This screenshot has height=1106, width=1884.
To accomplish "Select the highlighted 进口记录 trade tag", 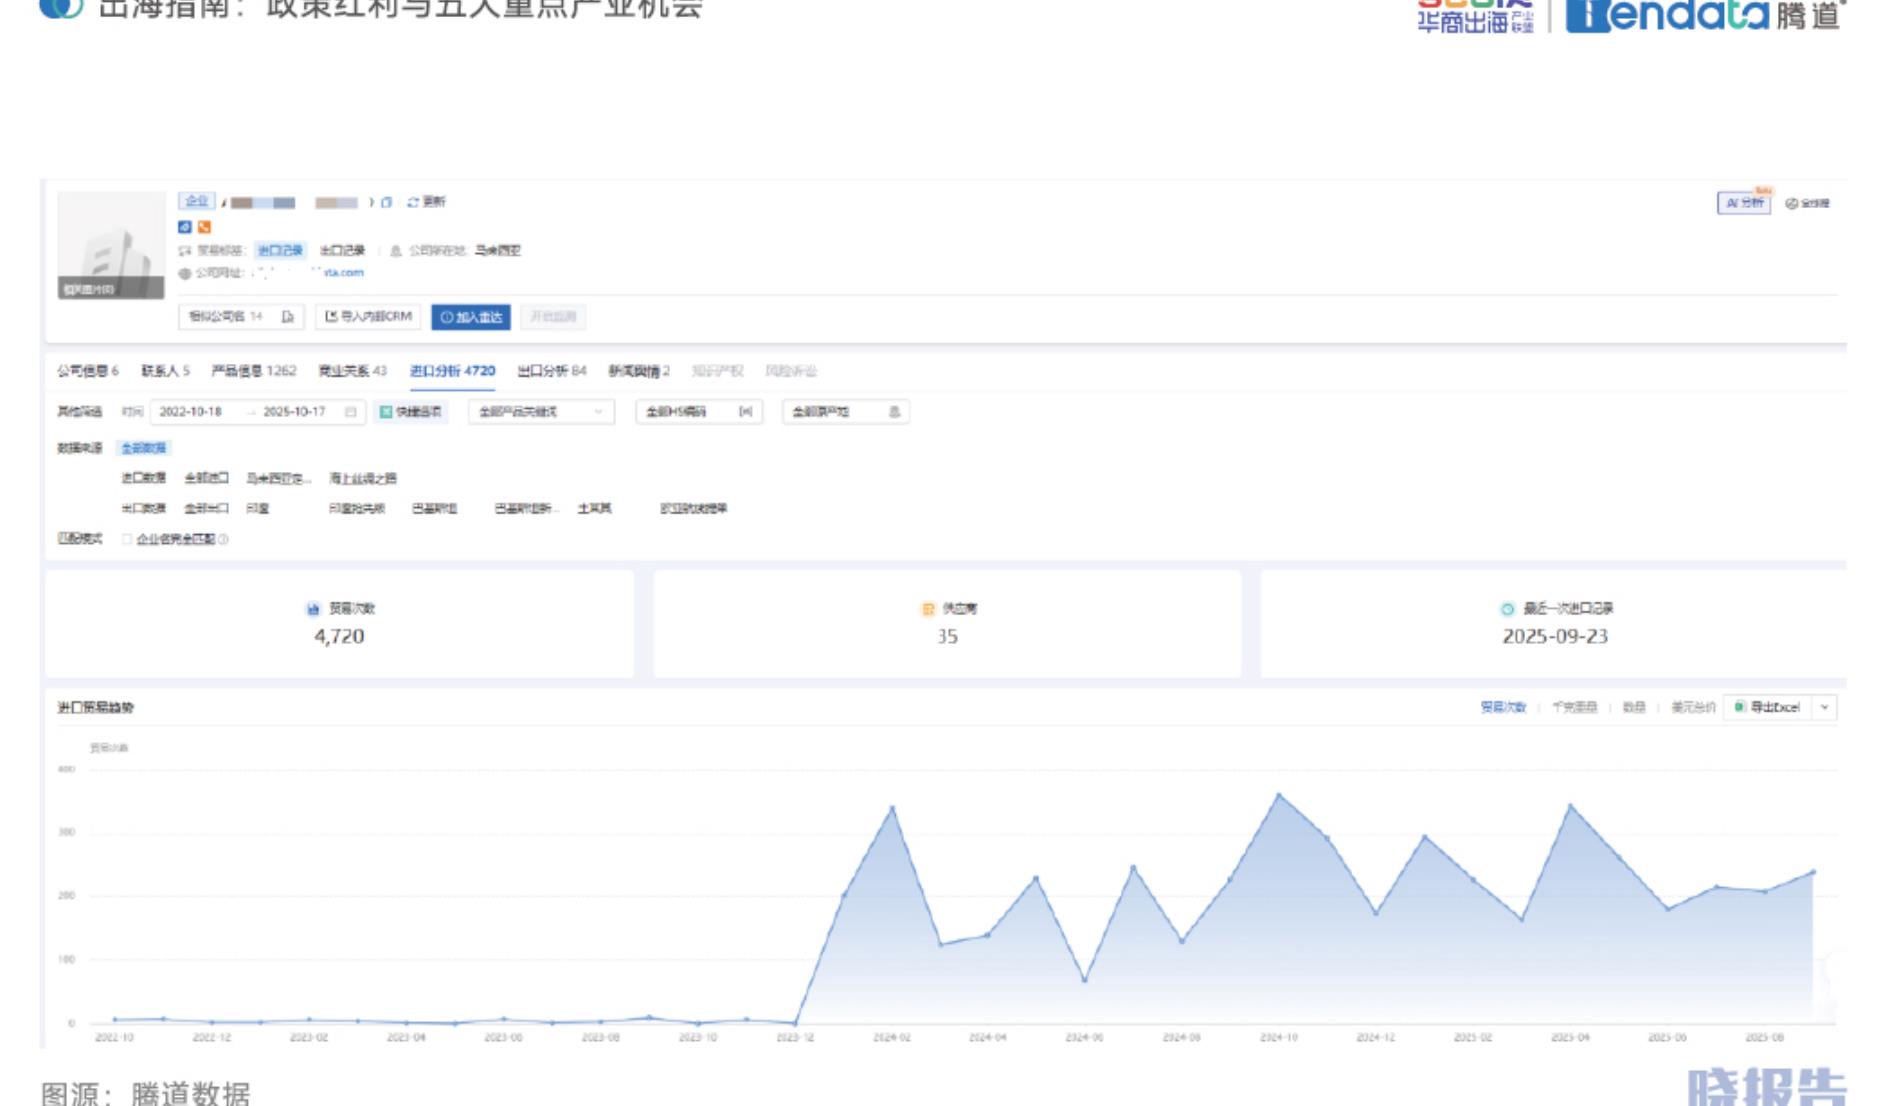I will (279, 250).
